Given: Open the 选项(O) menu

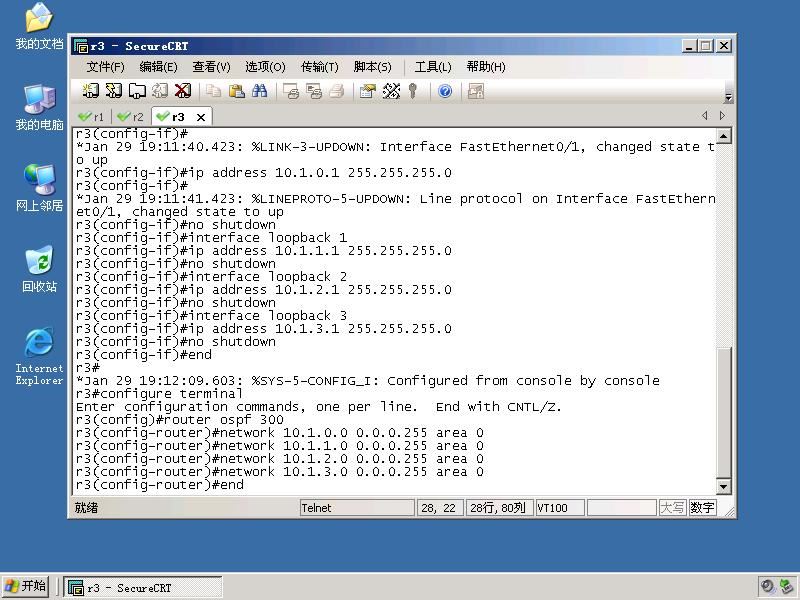Looking at the screenshot, I should (x=265, y=67).
